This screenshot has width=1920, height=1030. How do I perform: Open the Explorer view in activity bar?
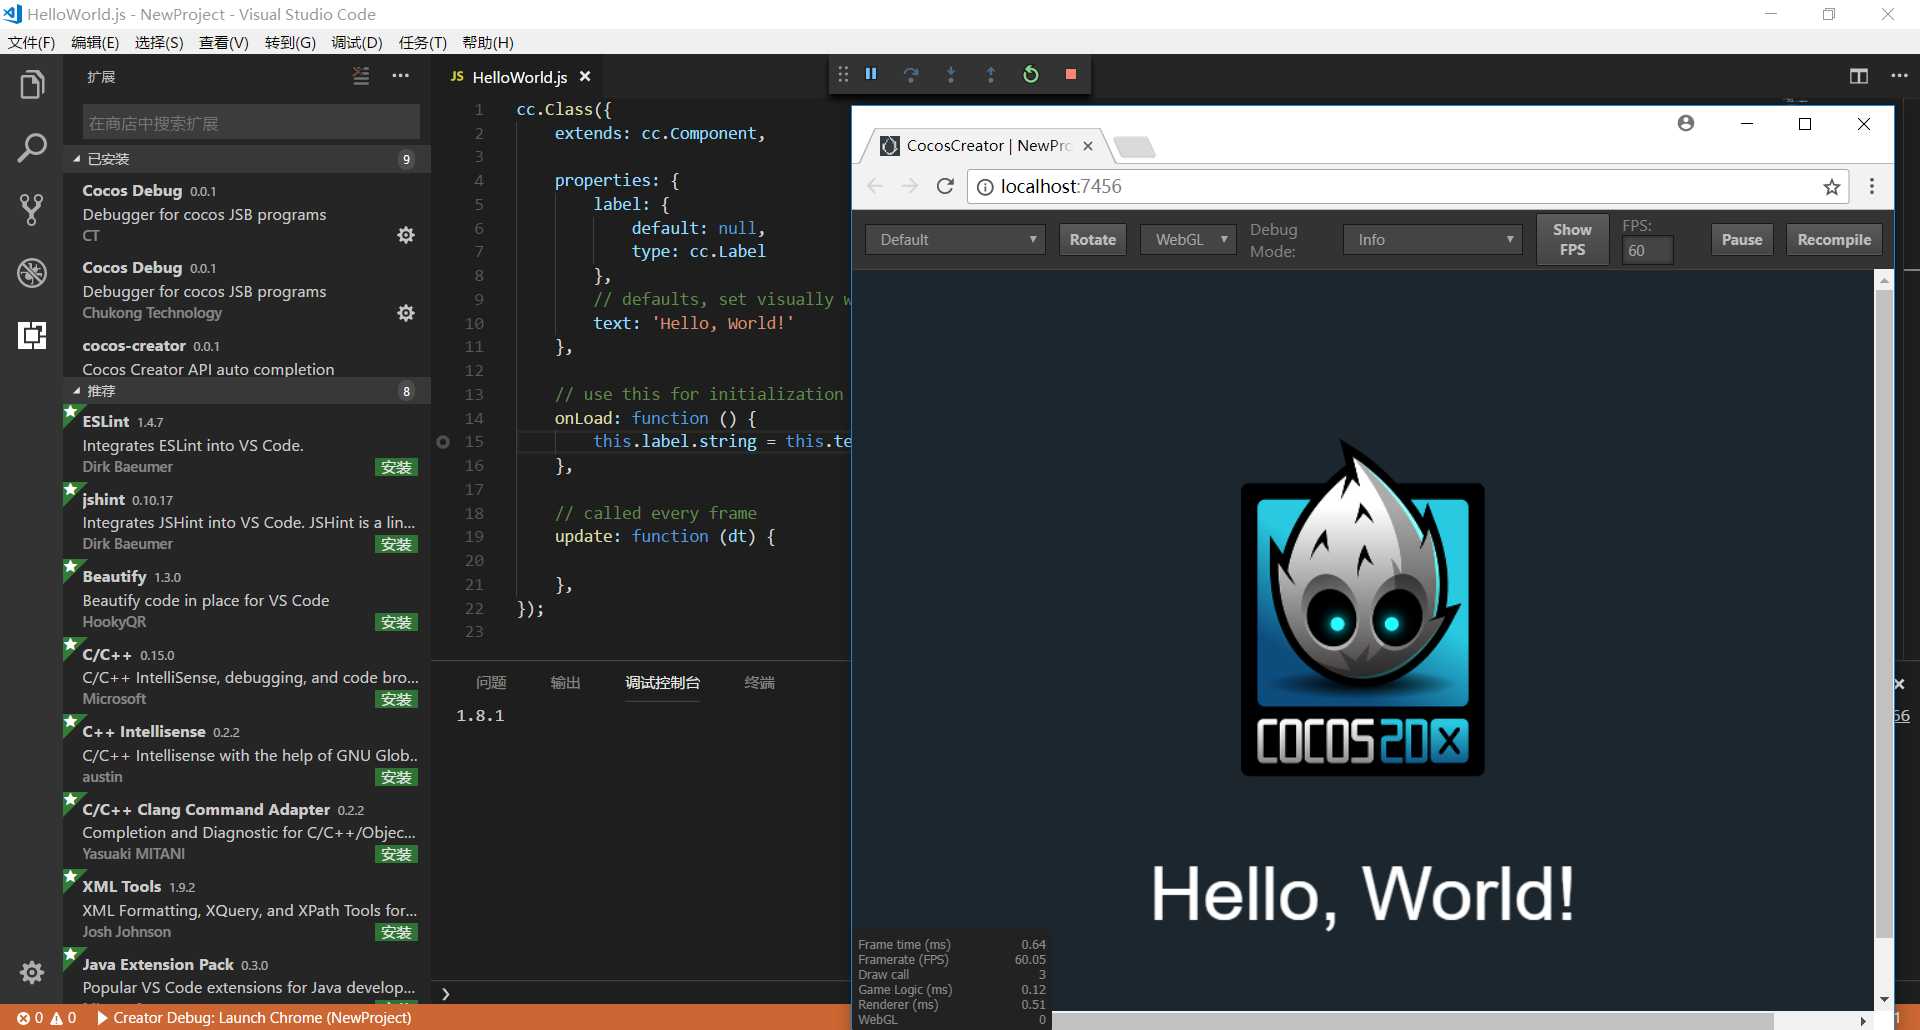pyautogui.click(x=32, y=85)
